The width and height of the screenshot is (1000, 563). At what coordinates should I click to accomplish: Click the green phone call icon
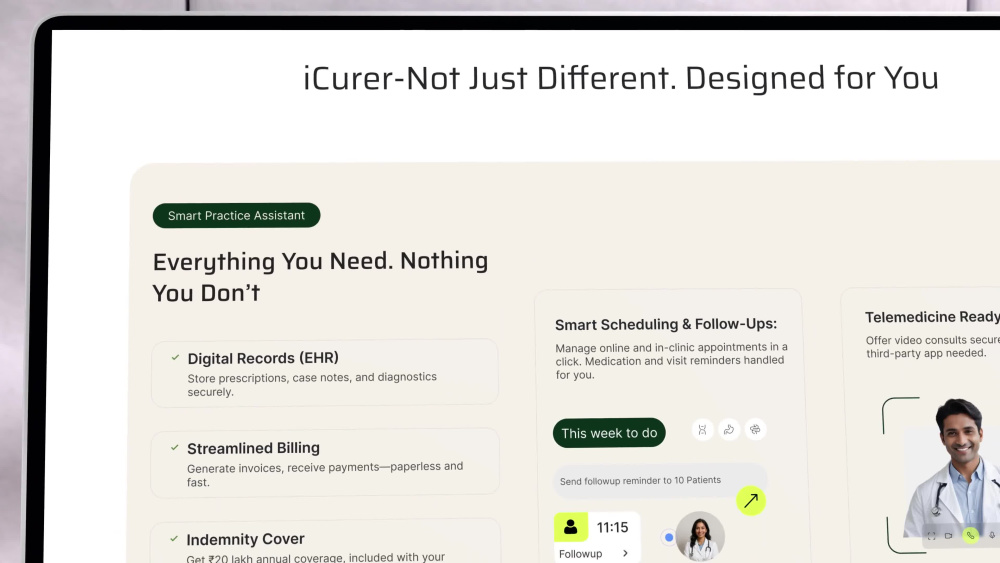(970, 536)
